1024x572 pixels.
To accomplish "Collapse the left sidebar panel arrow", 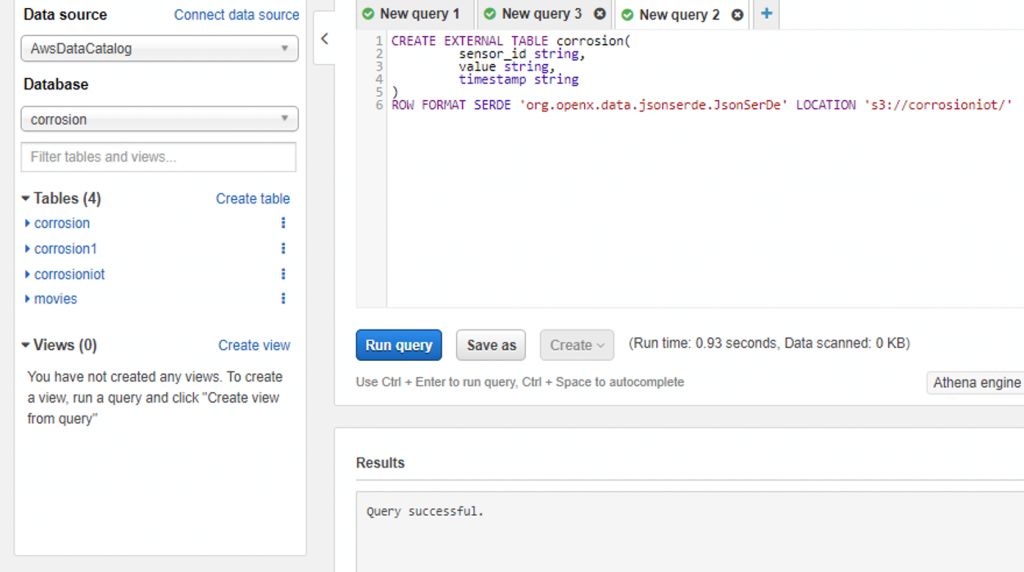I will 325,39.
